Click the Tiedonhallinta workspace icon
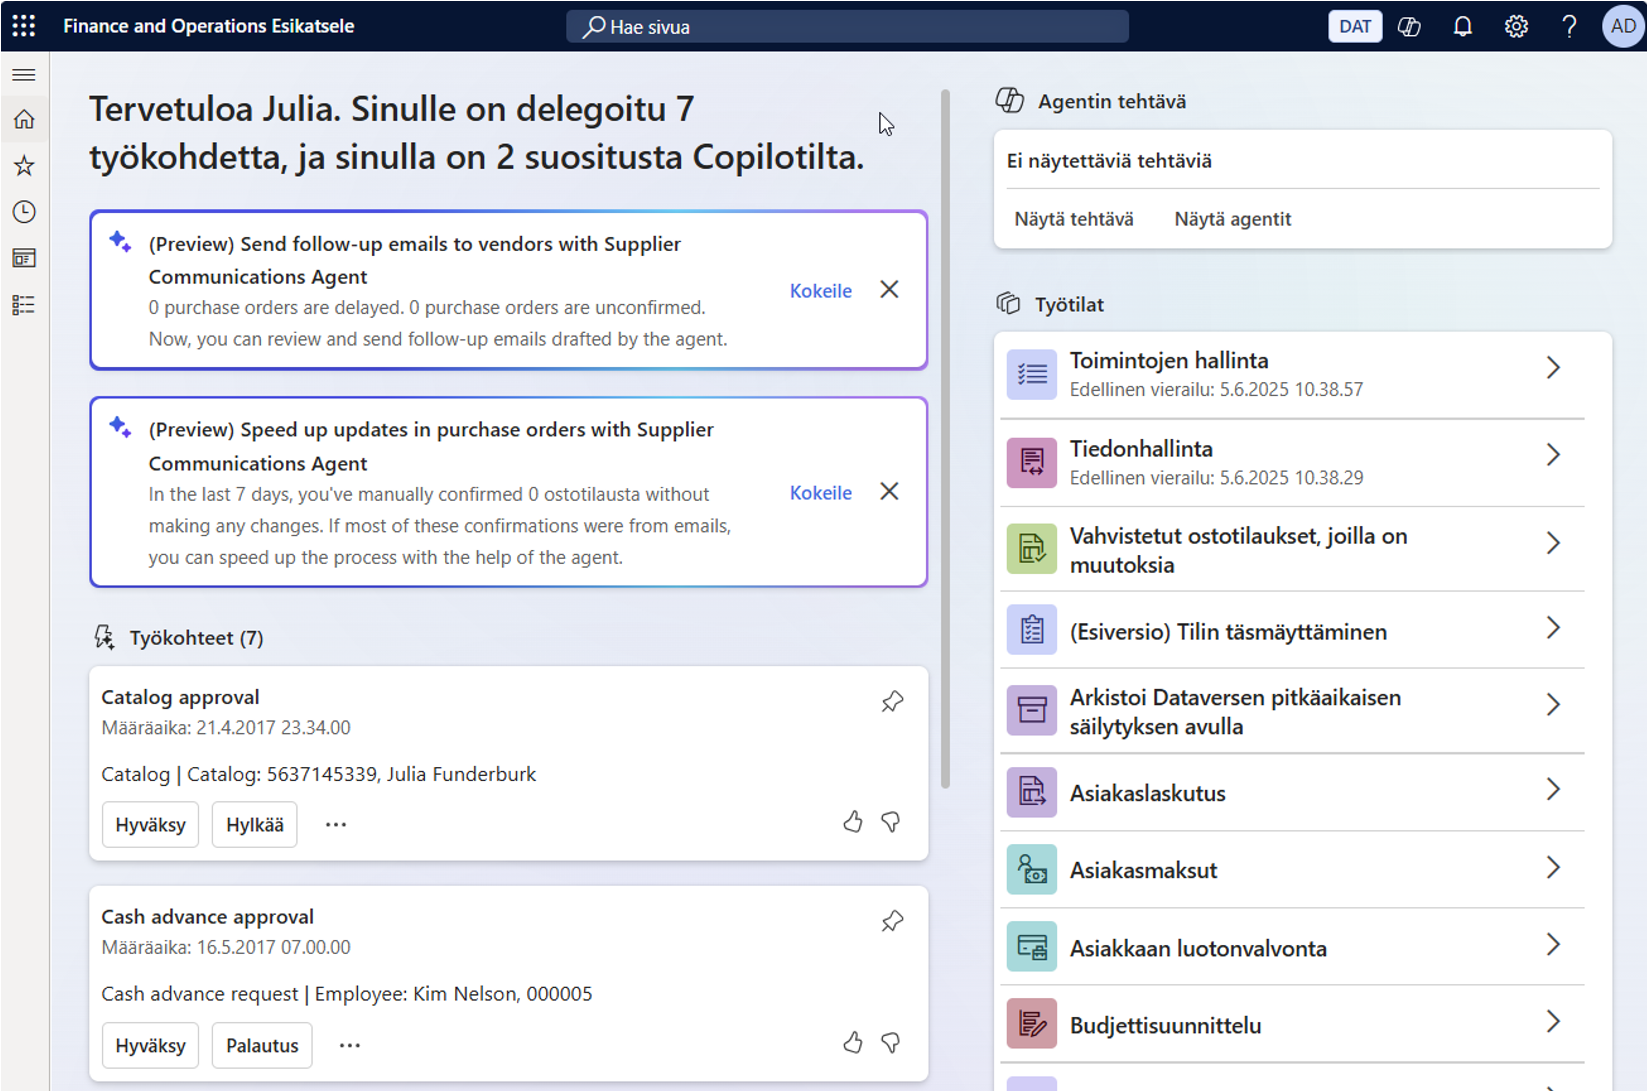Image resolution: width=1647 pixels, height=1091 pixels. (1032, 463)
